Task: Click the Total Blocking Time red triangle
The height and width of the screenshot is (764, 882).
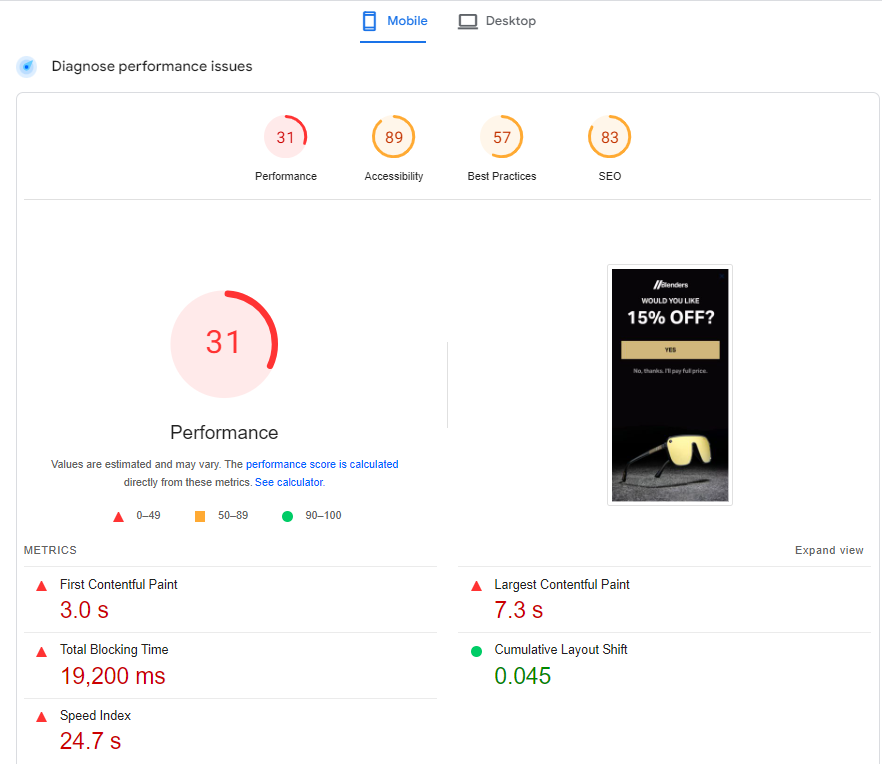Action: (x=42, y=652)
